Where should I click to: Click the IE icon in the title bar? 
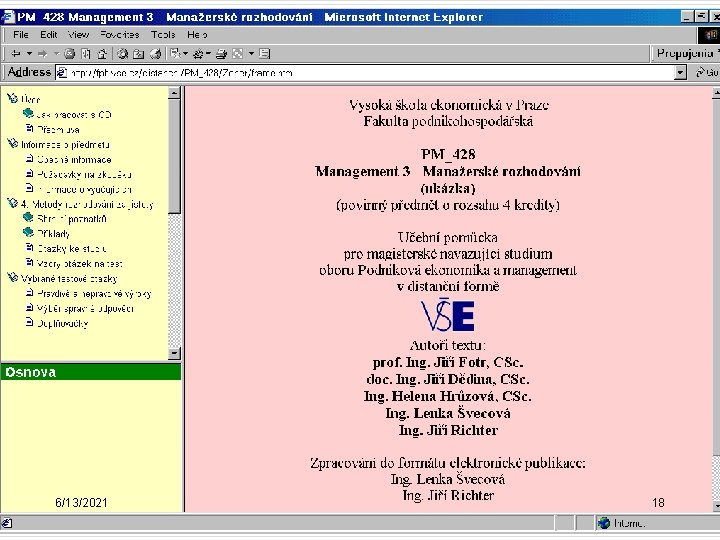coord(7,17)
